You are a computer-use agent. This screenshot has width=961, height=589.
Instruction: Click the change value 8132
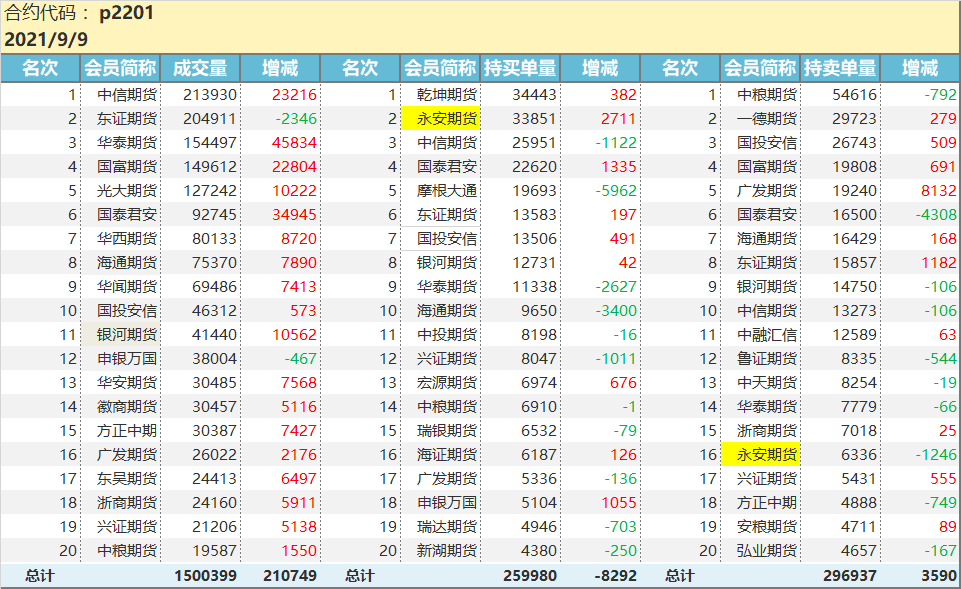(938, 191)
